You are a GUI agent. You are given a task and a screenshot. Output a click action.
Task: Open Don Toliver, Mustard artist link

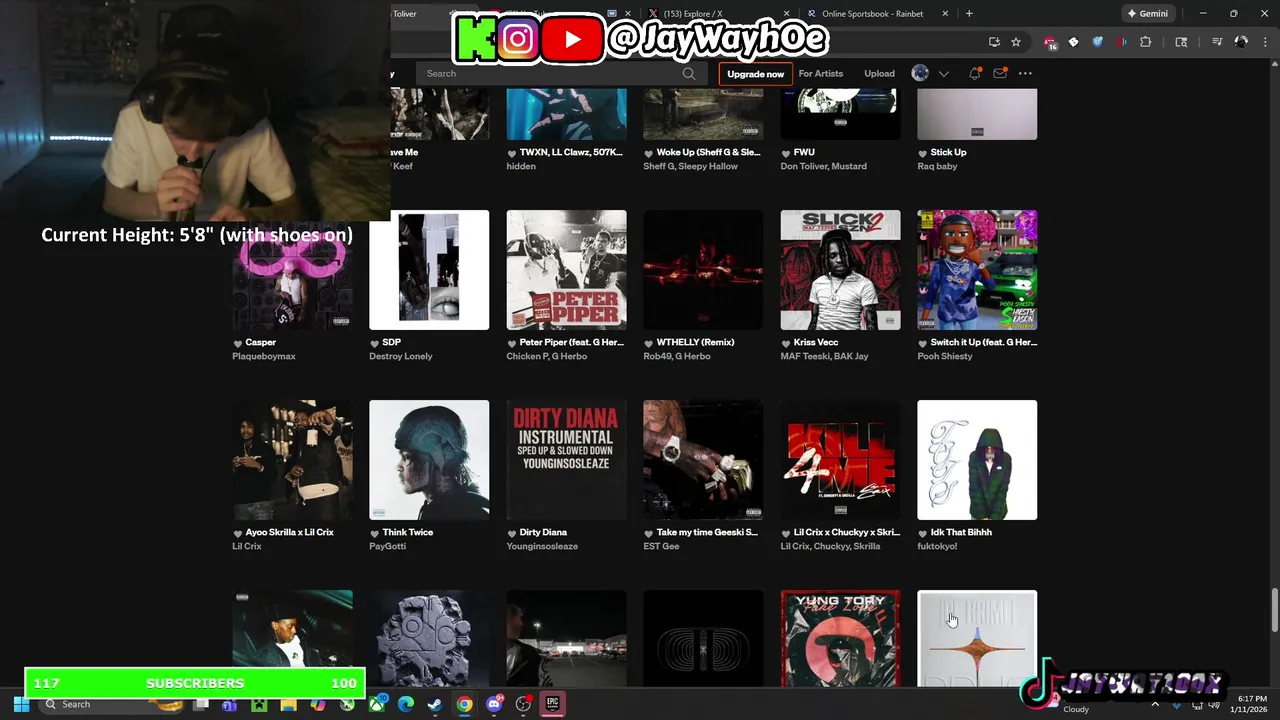(823, 166)
